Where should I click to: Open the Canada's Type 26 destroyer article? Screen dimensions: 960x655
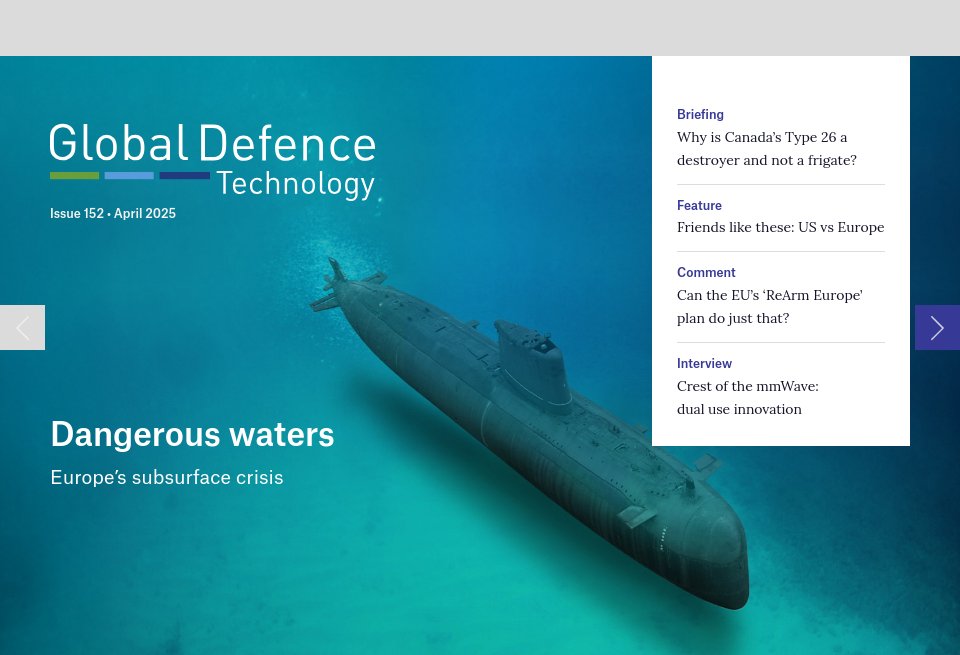766,148
